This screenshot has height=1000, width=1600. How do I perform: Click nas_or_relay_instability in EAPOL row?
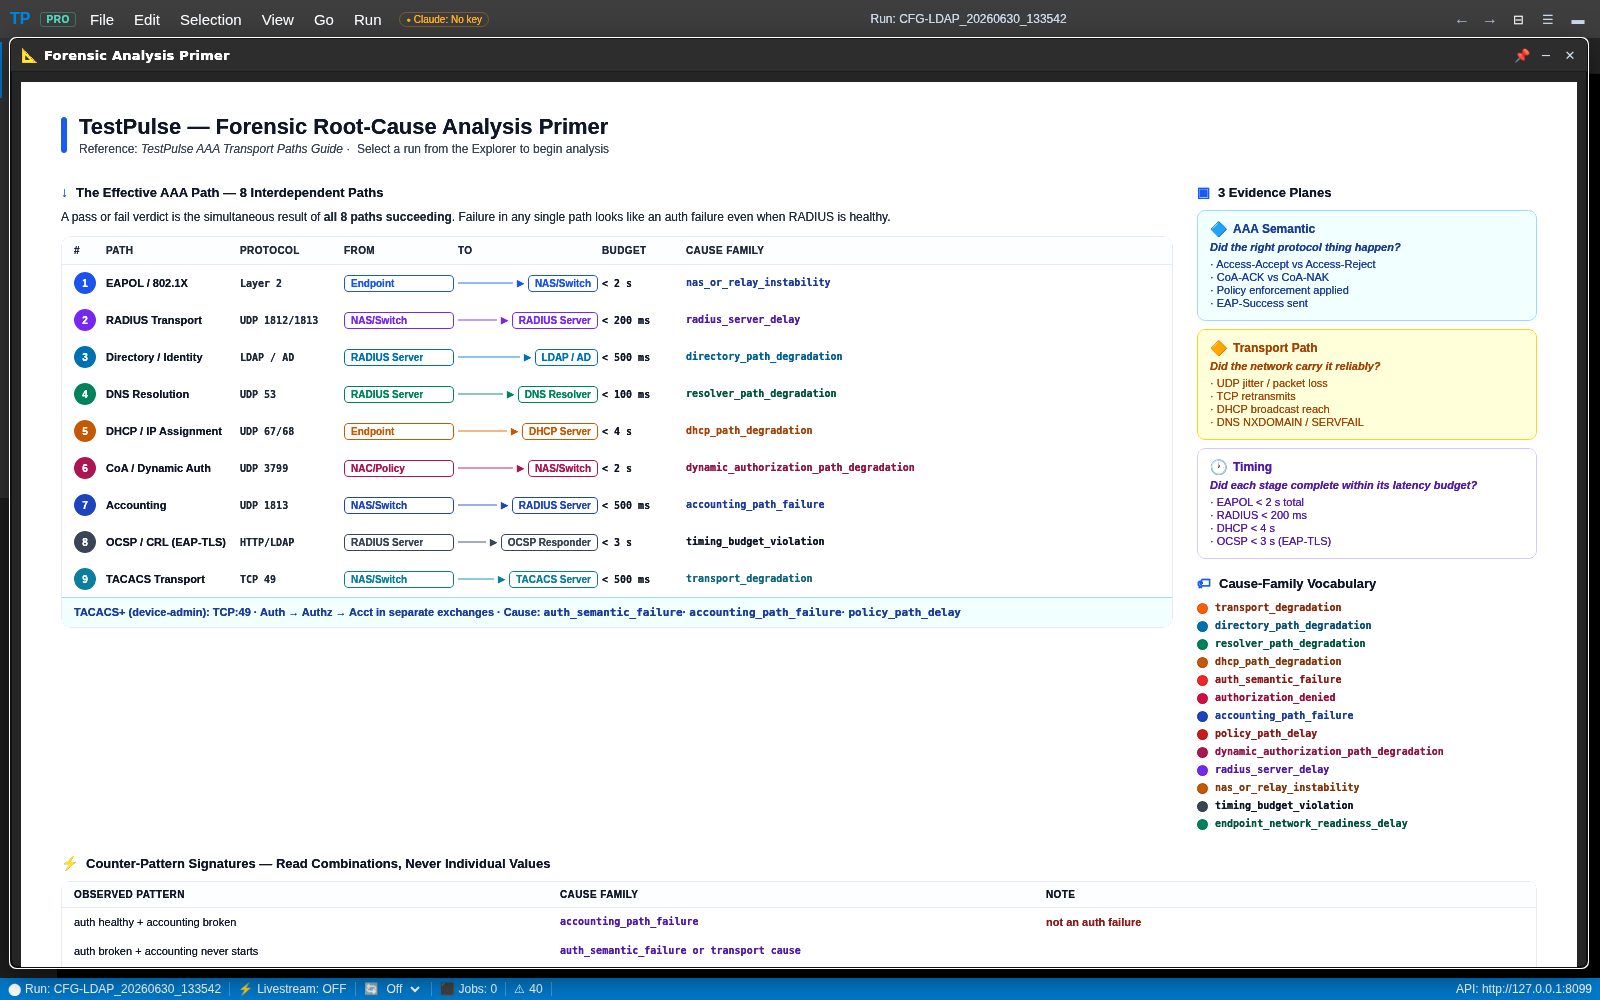coord(758,283)
